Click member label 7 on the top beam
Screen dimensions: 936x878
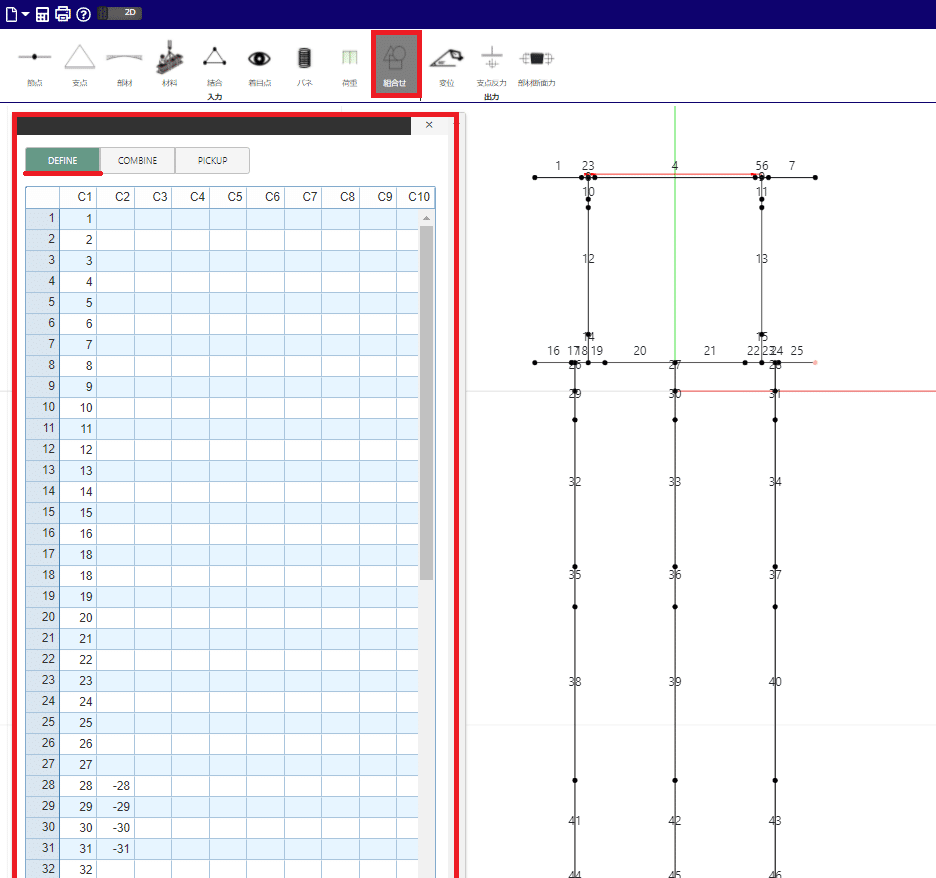(x=792, y=165)
